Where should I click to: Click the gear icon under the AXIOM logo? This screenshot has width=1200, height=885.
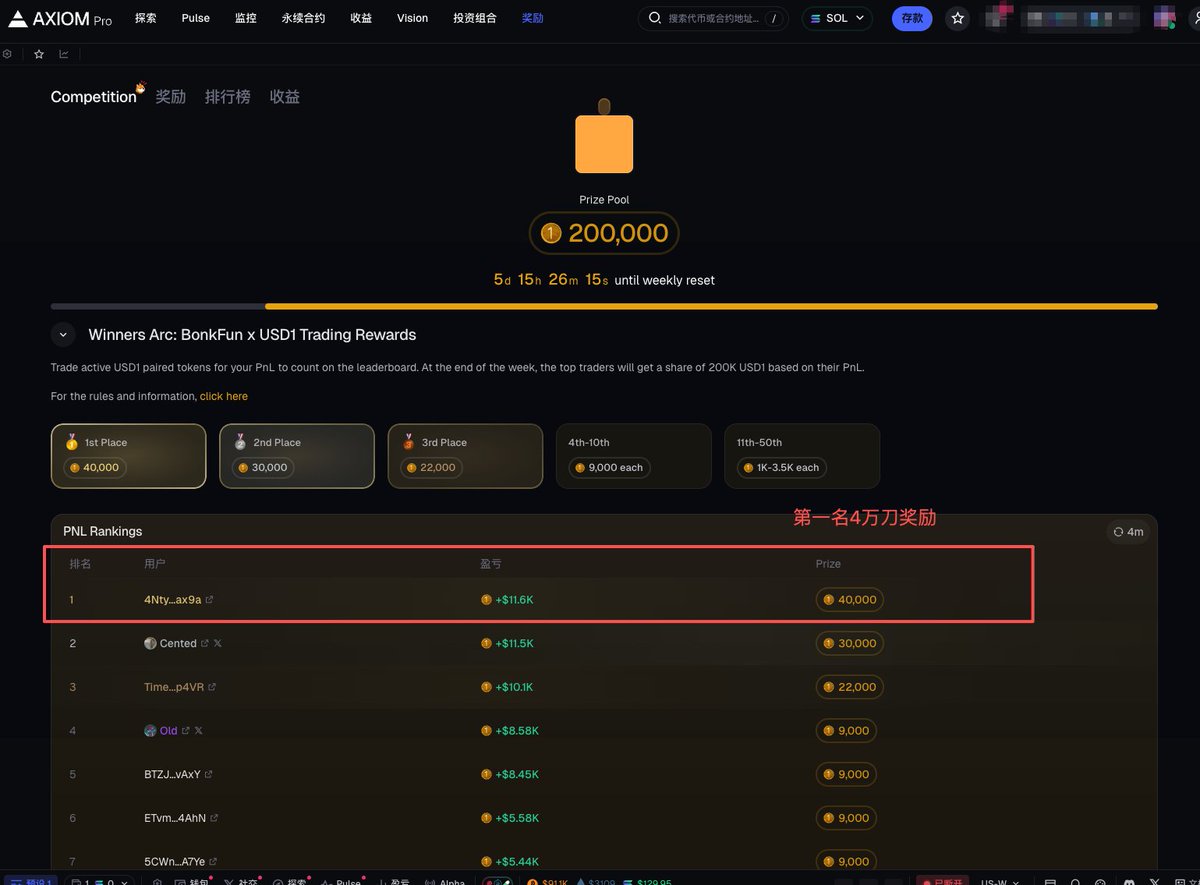tap(8, 54)
